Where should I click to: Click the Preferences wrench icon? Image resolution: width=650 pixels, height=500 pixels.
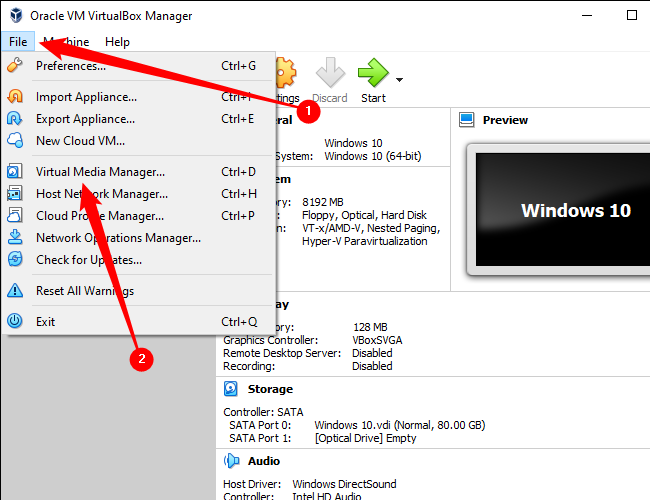coord(15,66)
